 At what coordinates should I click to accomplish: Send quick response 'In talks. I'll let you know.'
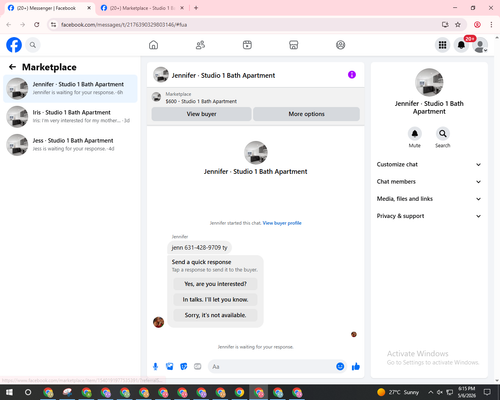click(215, 300)
